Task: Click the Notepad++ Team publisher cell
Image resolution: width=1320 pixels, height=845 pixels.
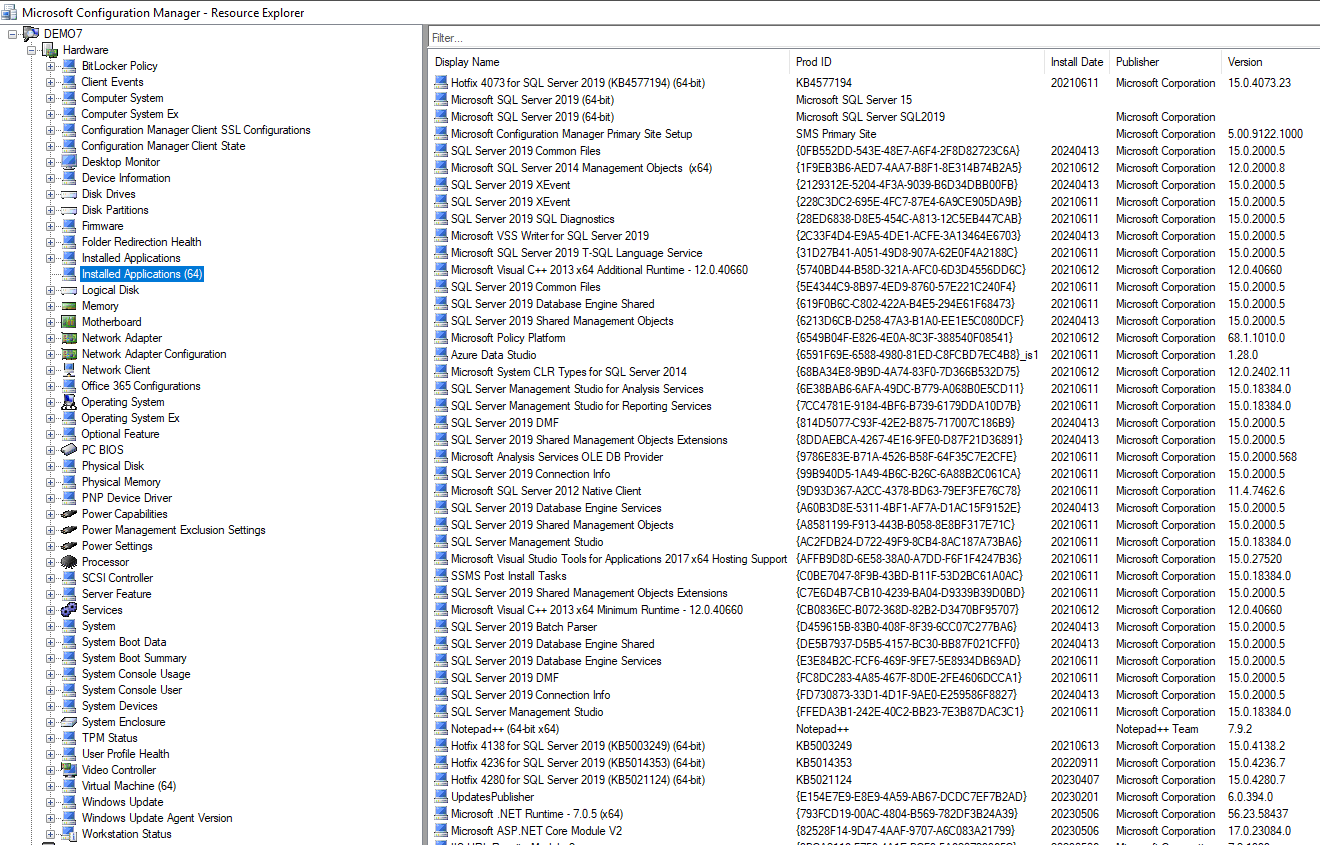Action: coord(1157,729)
